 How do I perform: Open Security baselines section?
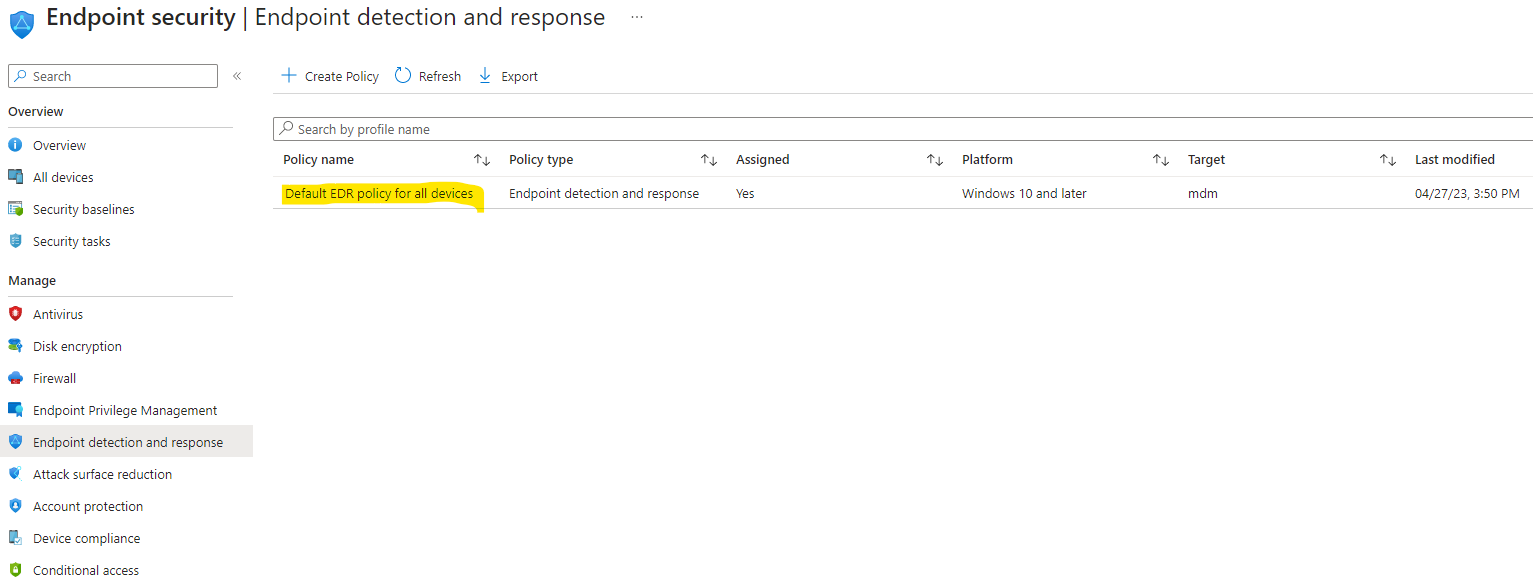click(x=83, y=209)
